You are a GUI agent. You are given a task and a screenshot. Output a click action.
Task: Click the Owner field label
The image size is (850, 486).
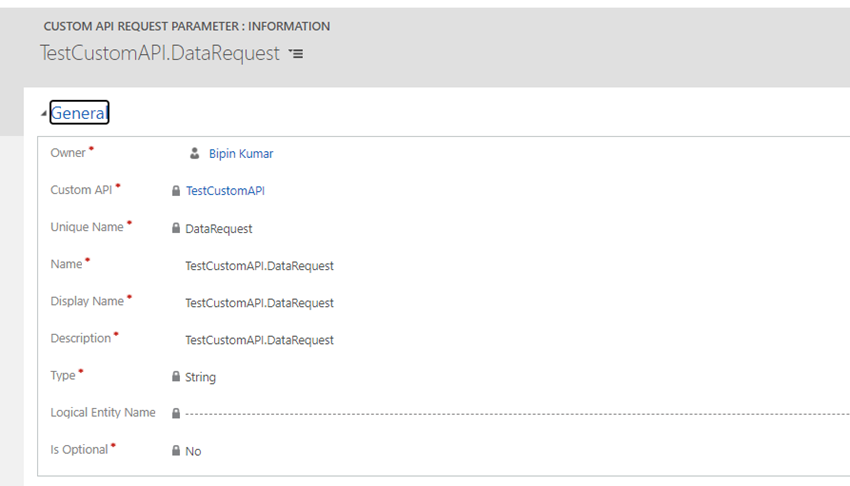(x=68, y=153)
